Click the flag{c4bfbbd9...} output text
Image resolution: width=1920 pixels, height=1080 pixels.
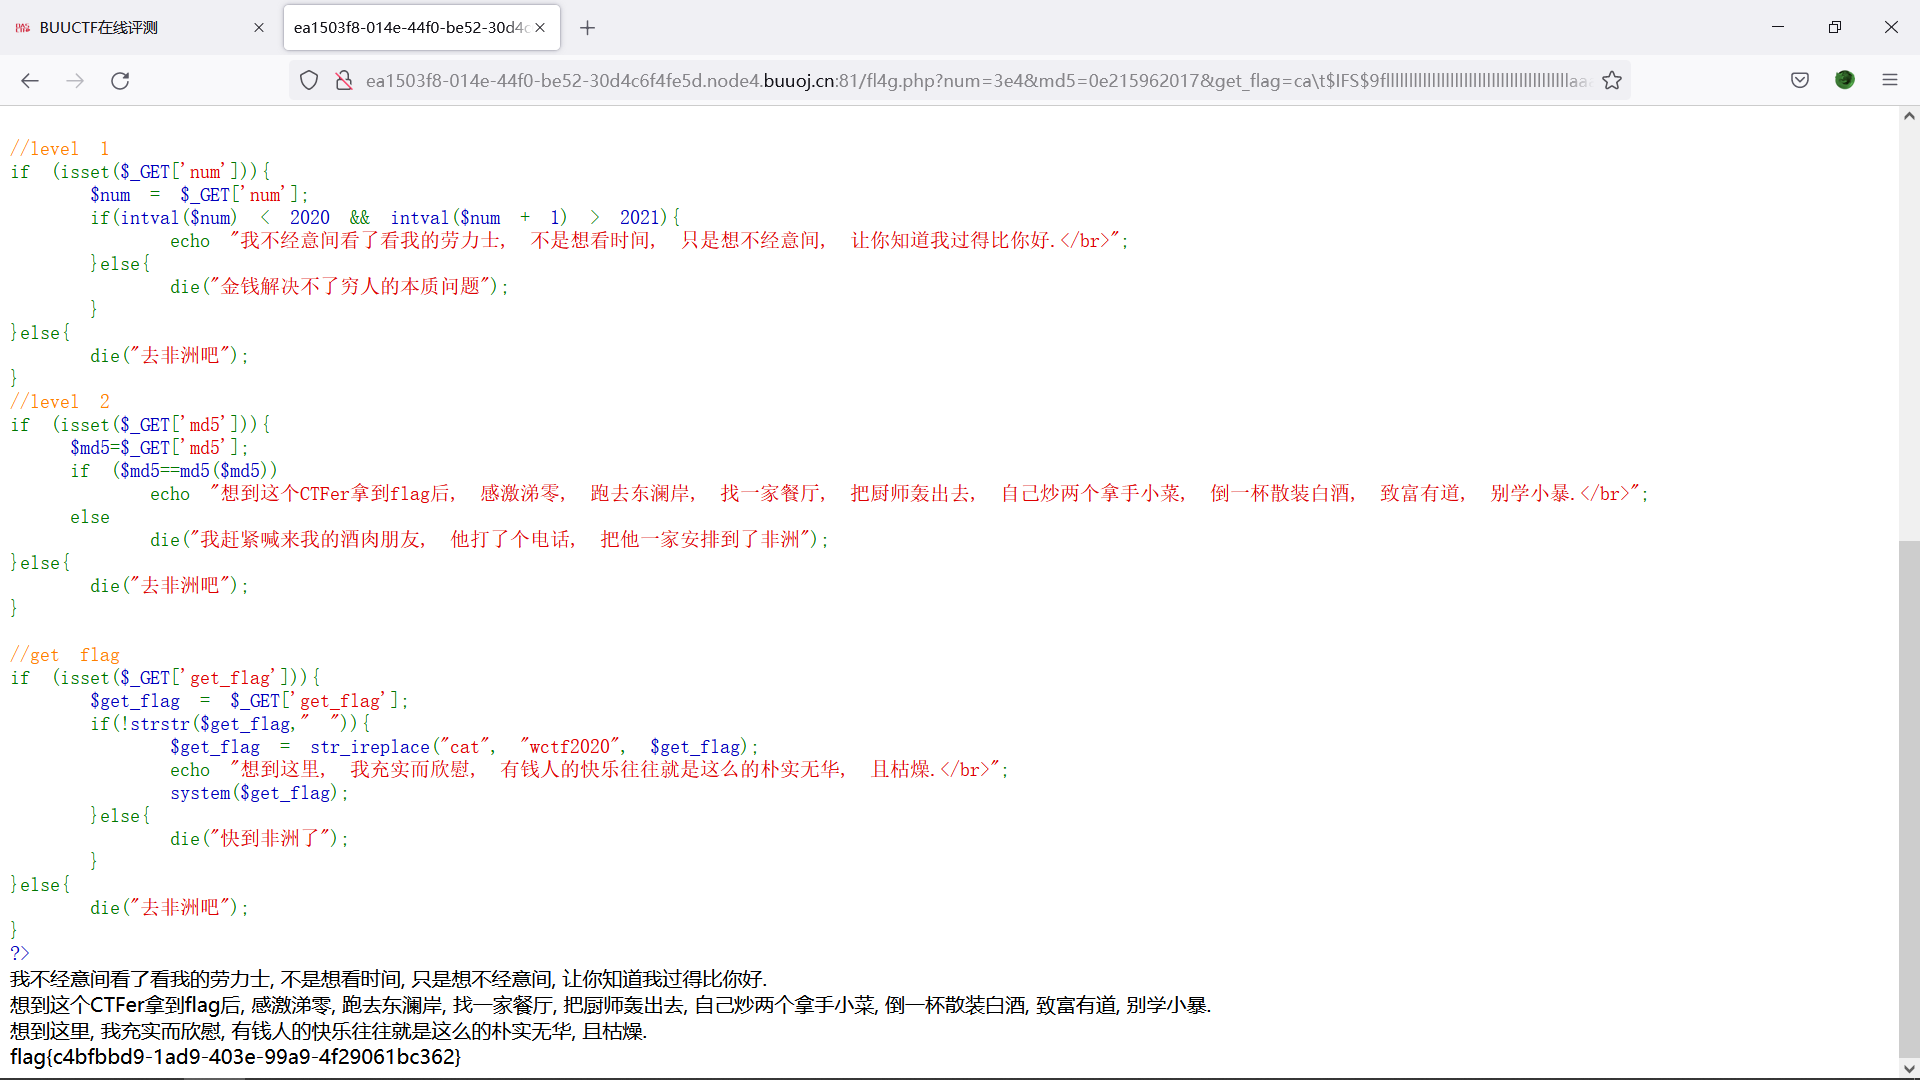pos(235,1057)
